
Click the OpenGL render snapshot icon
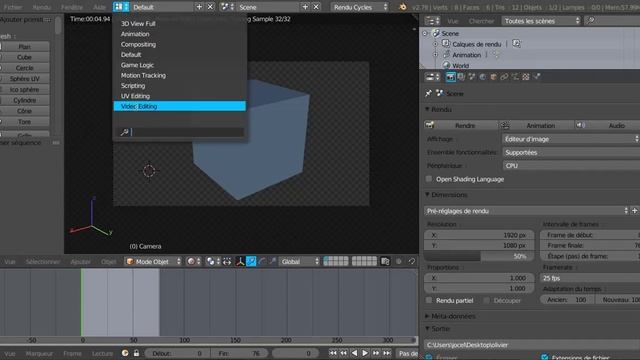tap(385, 261)
